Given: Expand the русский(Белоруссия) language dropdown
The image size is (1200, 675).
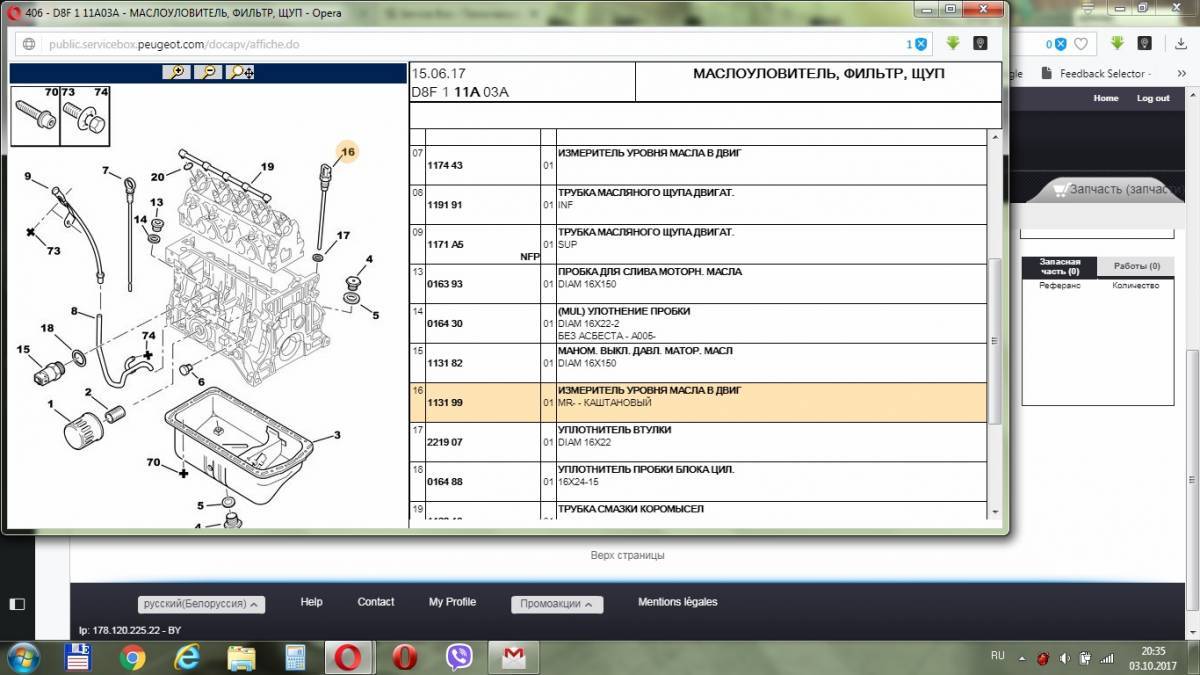Looking at the screenshot, I should click(202, 604).
